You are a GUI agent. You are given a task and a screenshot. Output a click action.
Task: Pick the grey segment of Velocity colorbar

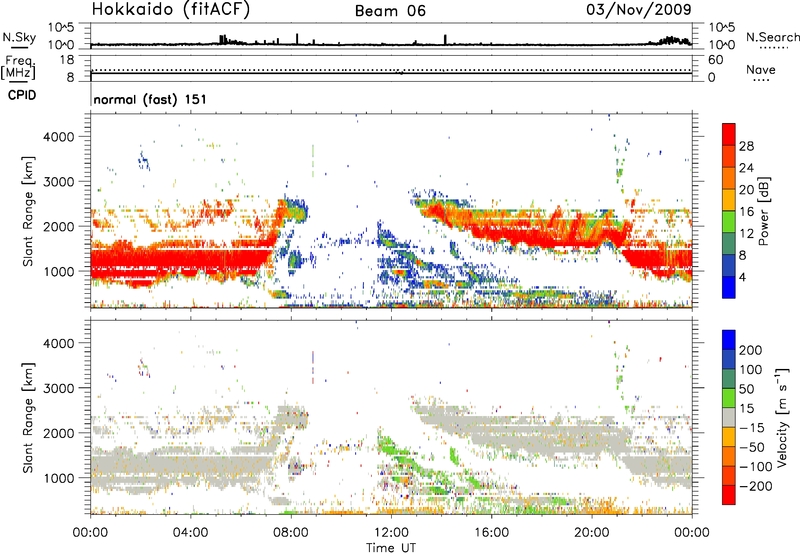coord(729,417)
